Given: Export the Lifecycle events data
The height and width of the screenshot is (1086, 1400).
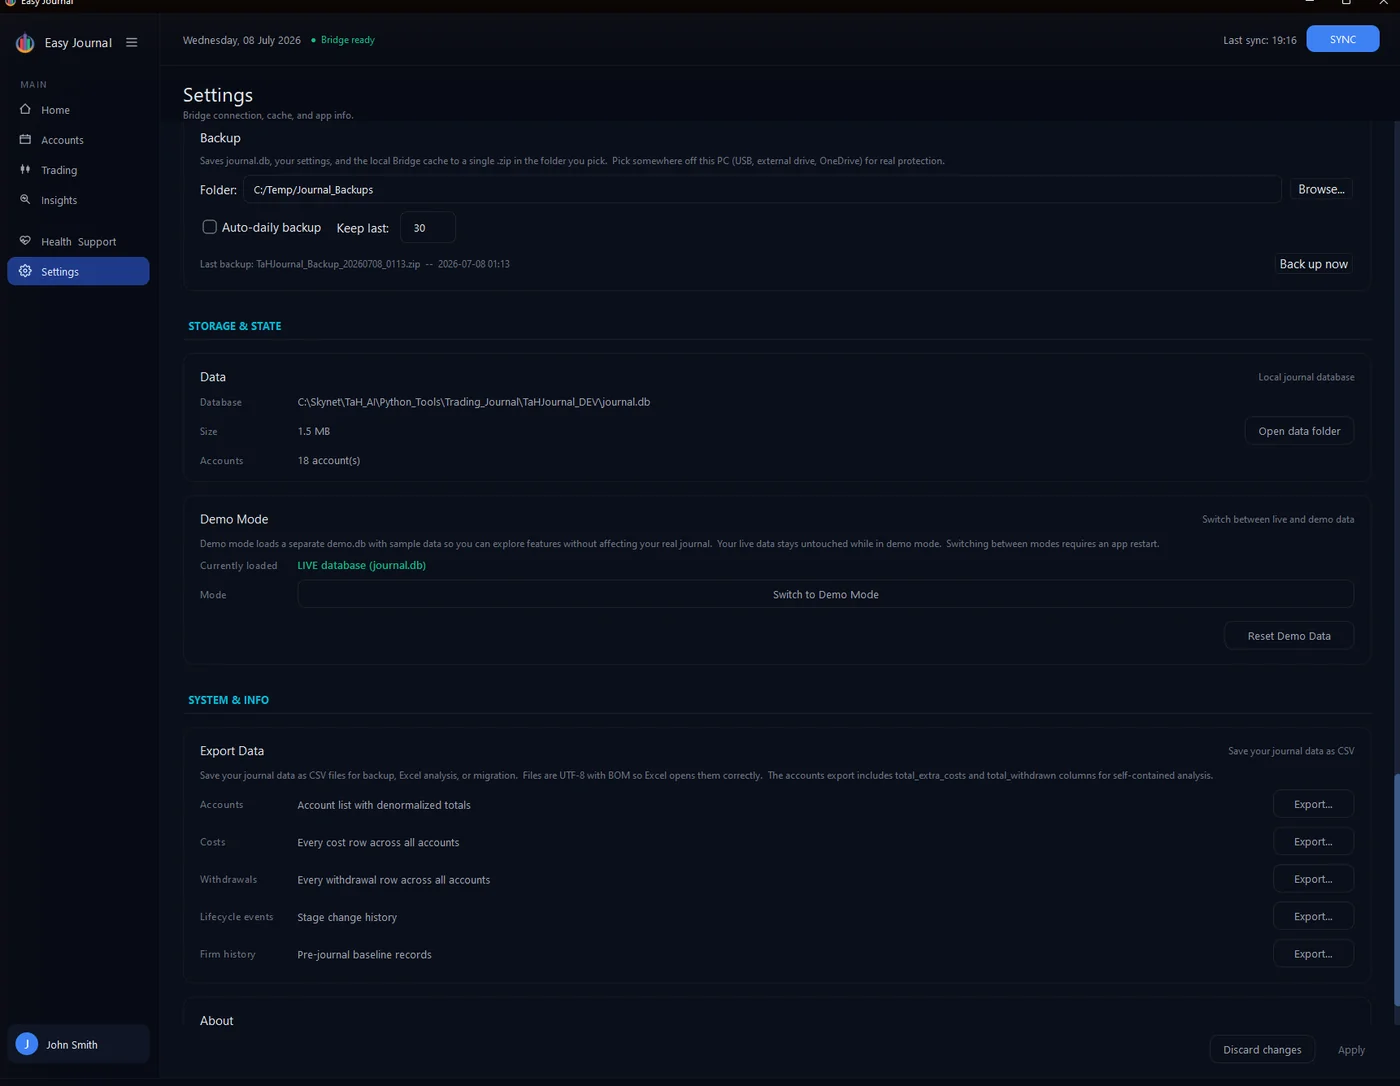Looking at the screenshot, I should pos(1313,917).
